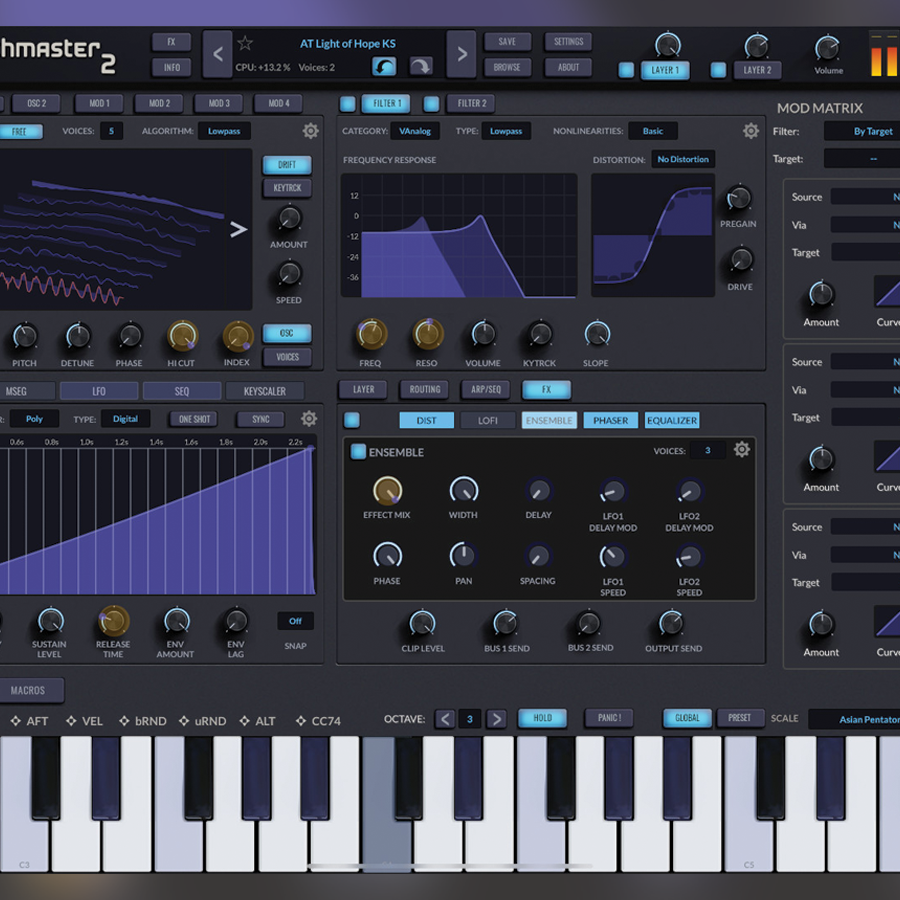The height and width of the screenshot is (900, 900).
Task: Toggle DRIFT button on oscillator
Action: pyautogui.click(x=287, y=165)
